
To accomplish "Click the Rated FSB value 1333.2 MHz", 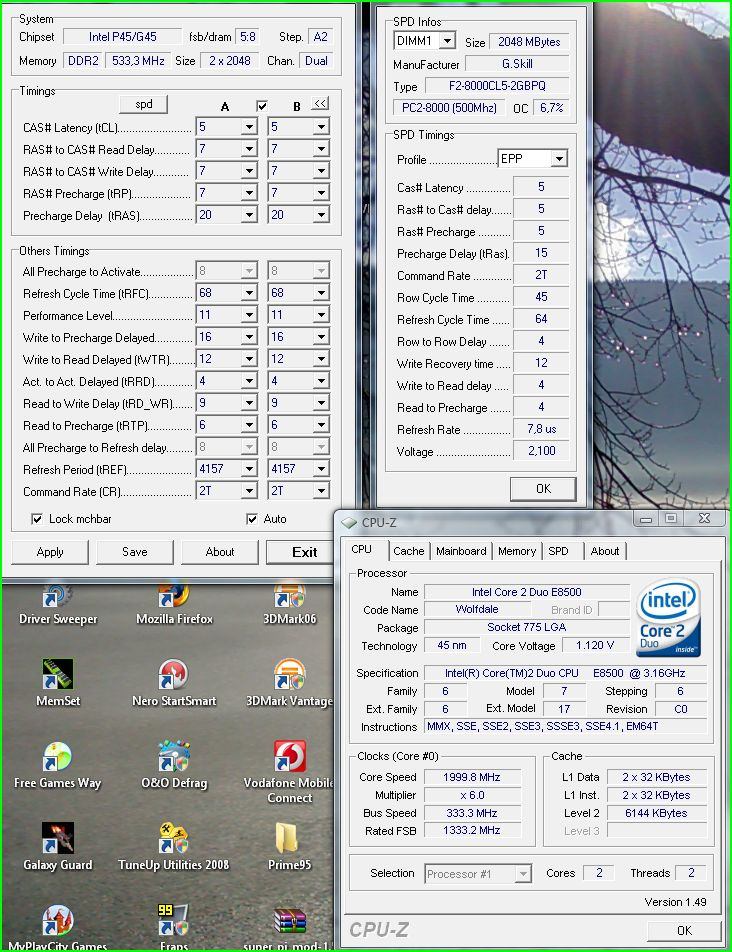I will 472,830.
